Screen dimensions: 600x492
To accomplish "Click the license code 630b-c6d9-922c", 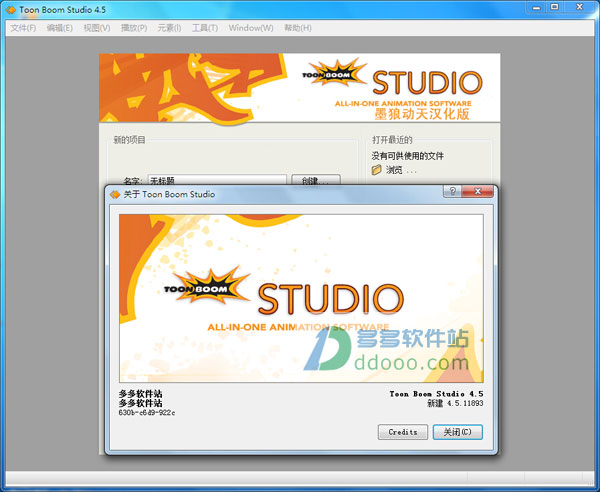I will (x=147, y=412).
